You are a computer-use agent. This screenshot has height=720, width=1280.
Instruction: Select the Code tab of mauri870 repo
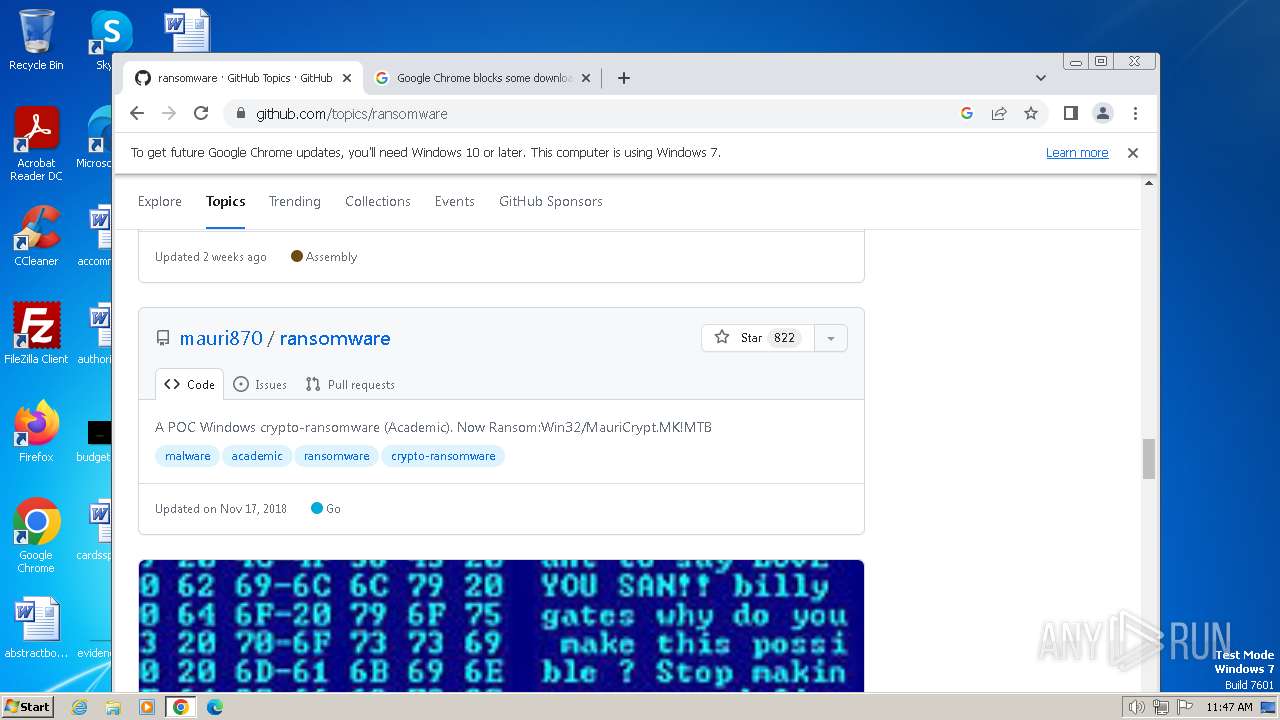(190, 384)
